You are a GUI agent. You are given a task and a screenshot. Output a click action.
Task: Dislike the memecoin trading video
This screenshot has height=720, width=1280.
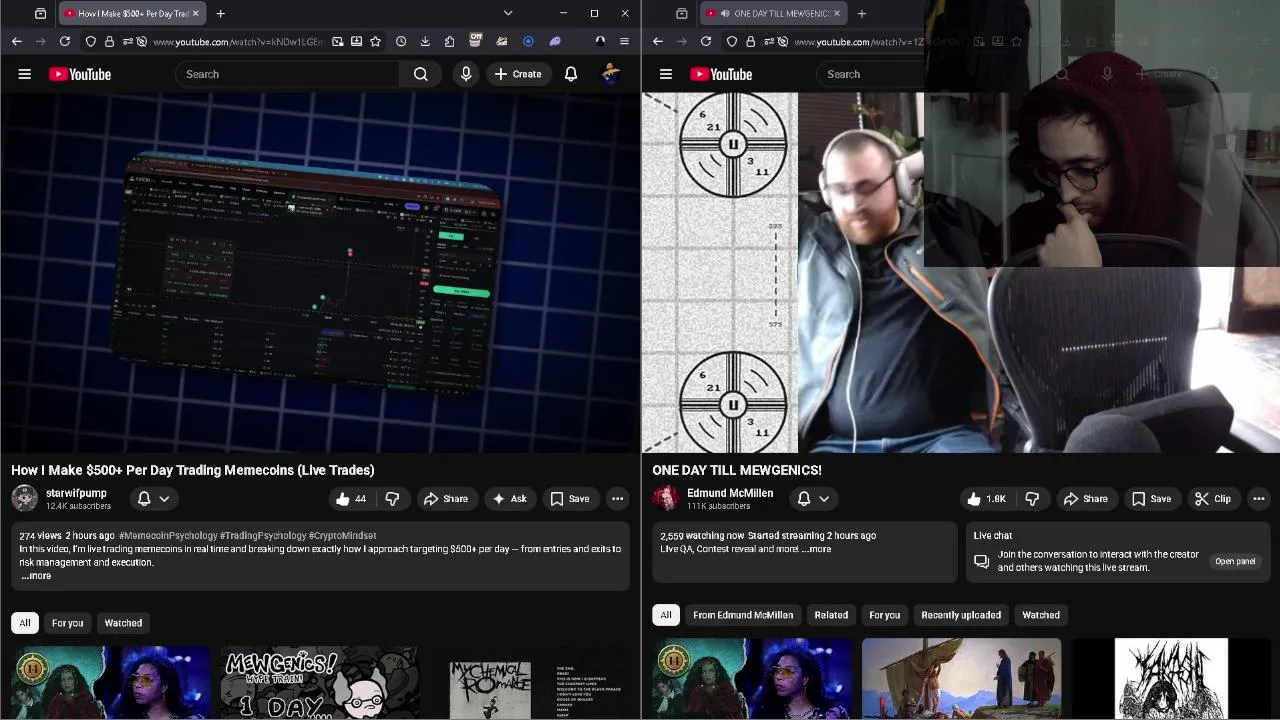click(x=392, y=498)
